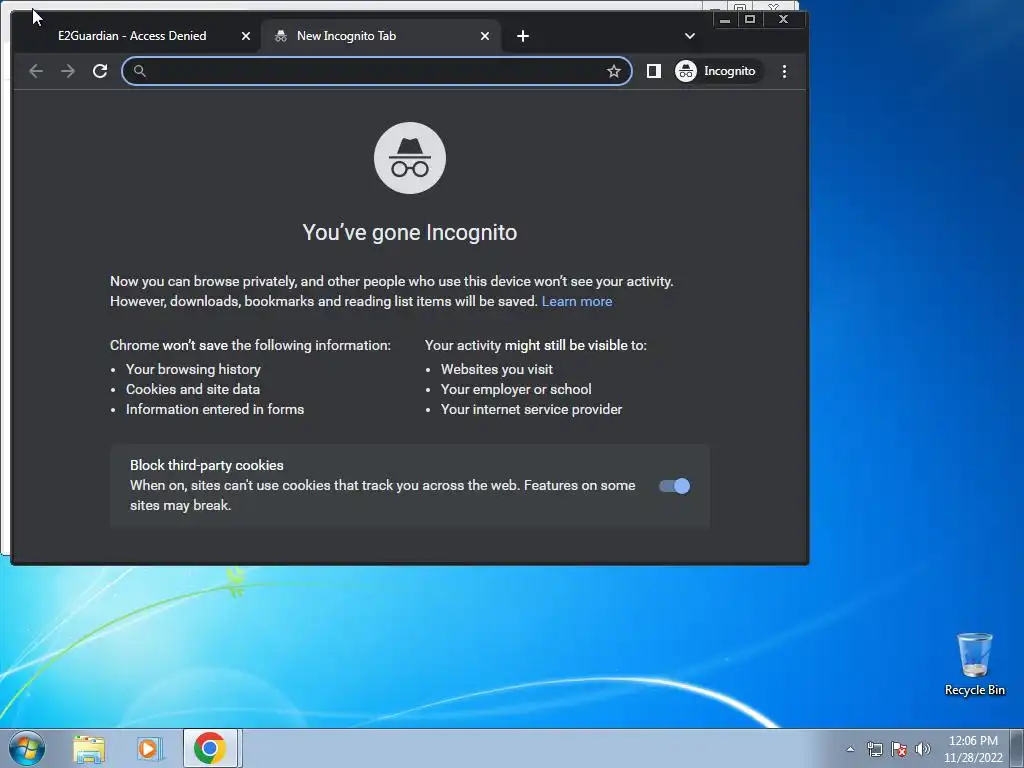The image size is (1024, 768).
Task: Click the 'Block third-party cookies' title
Action: (x=206, y=465)
